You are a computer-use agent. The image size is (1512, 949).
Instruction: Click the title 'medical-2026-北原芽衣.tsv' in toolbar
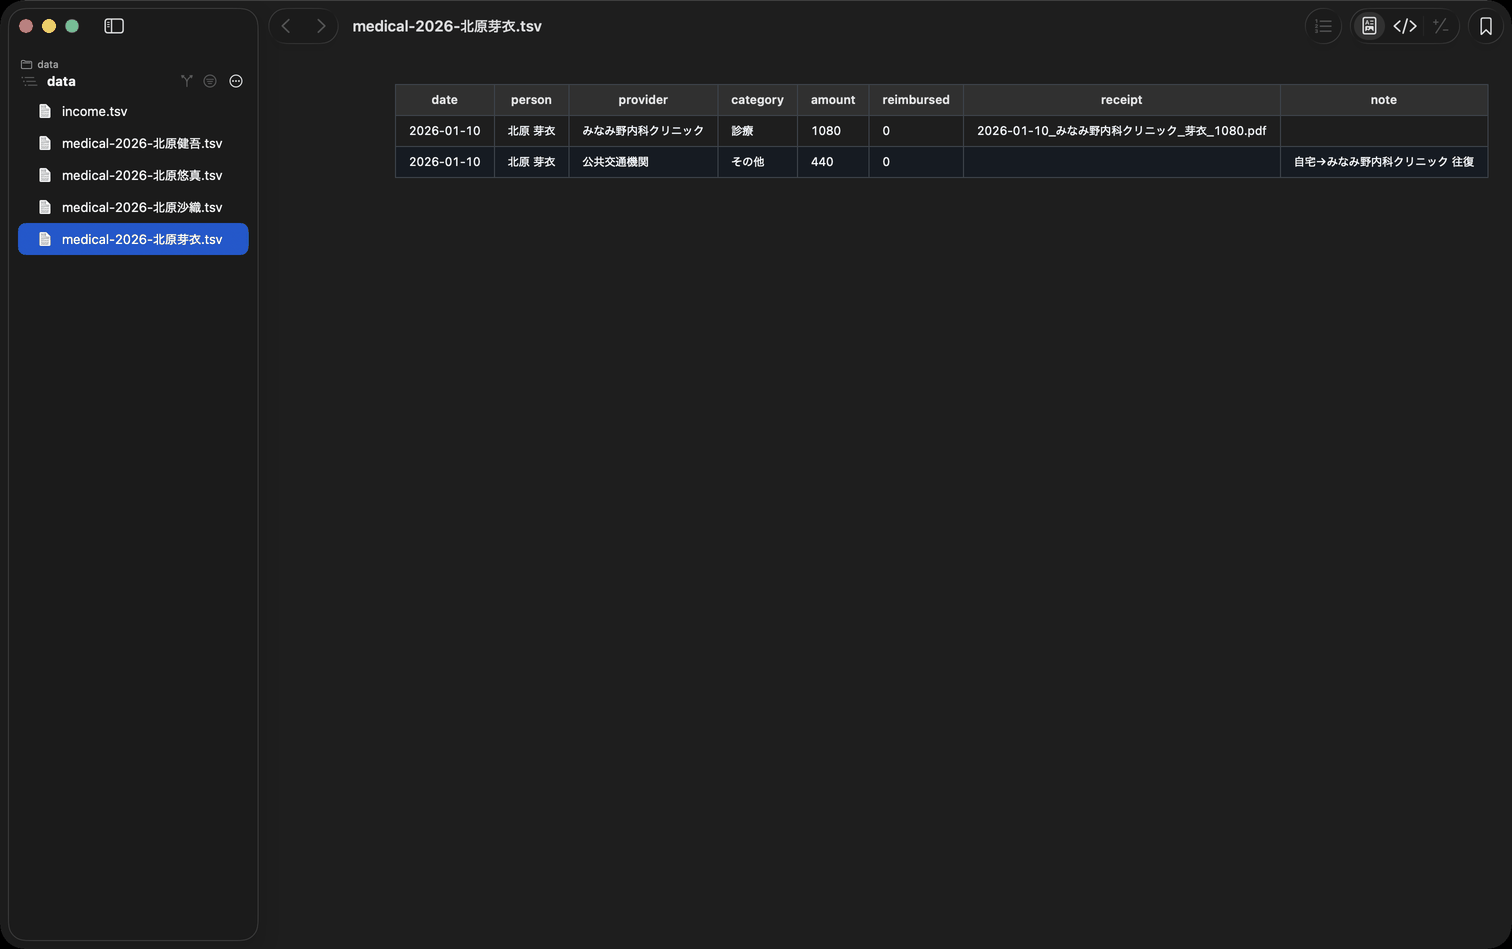[447, 26]
